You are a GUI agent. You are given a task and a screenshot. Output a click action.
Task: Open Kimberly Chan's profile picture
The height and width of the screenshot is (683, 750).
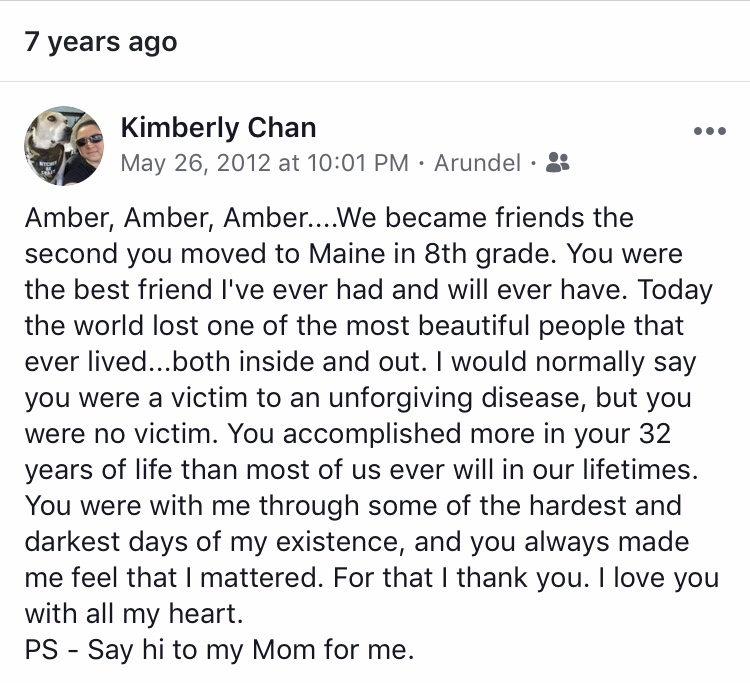coord(62,145)
